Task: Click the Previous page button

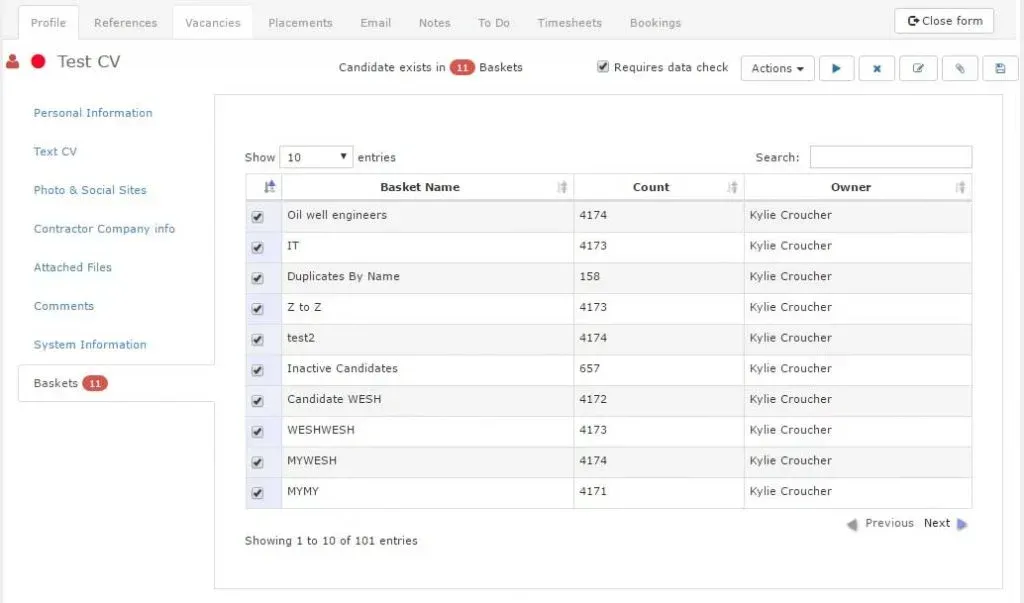Action: click(x=880, y=523)
